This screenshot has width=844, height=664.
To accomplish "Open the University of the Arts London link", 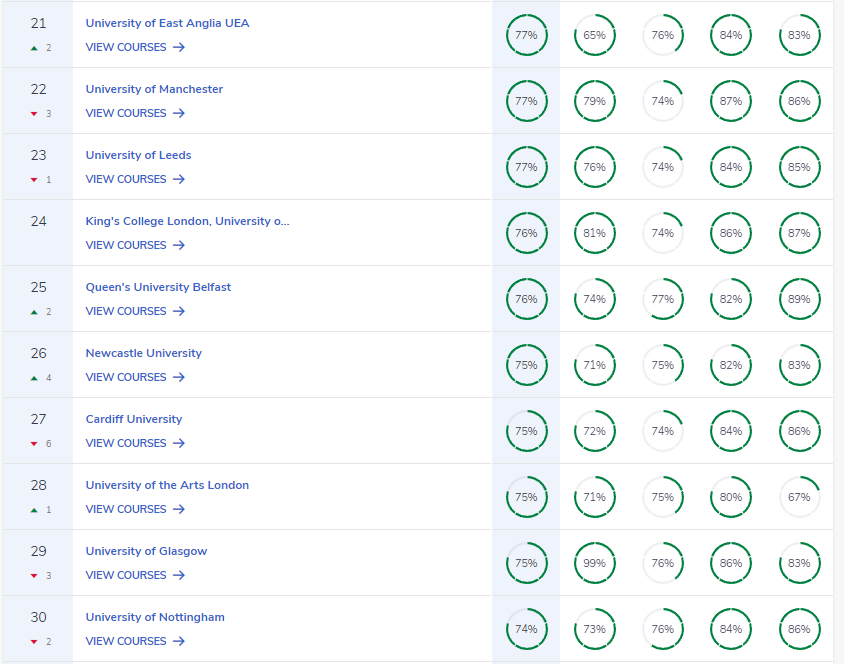I will (x=167, y=485).
